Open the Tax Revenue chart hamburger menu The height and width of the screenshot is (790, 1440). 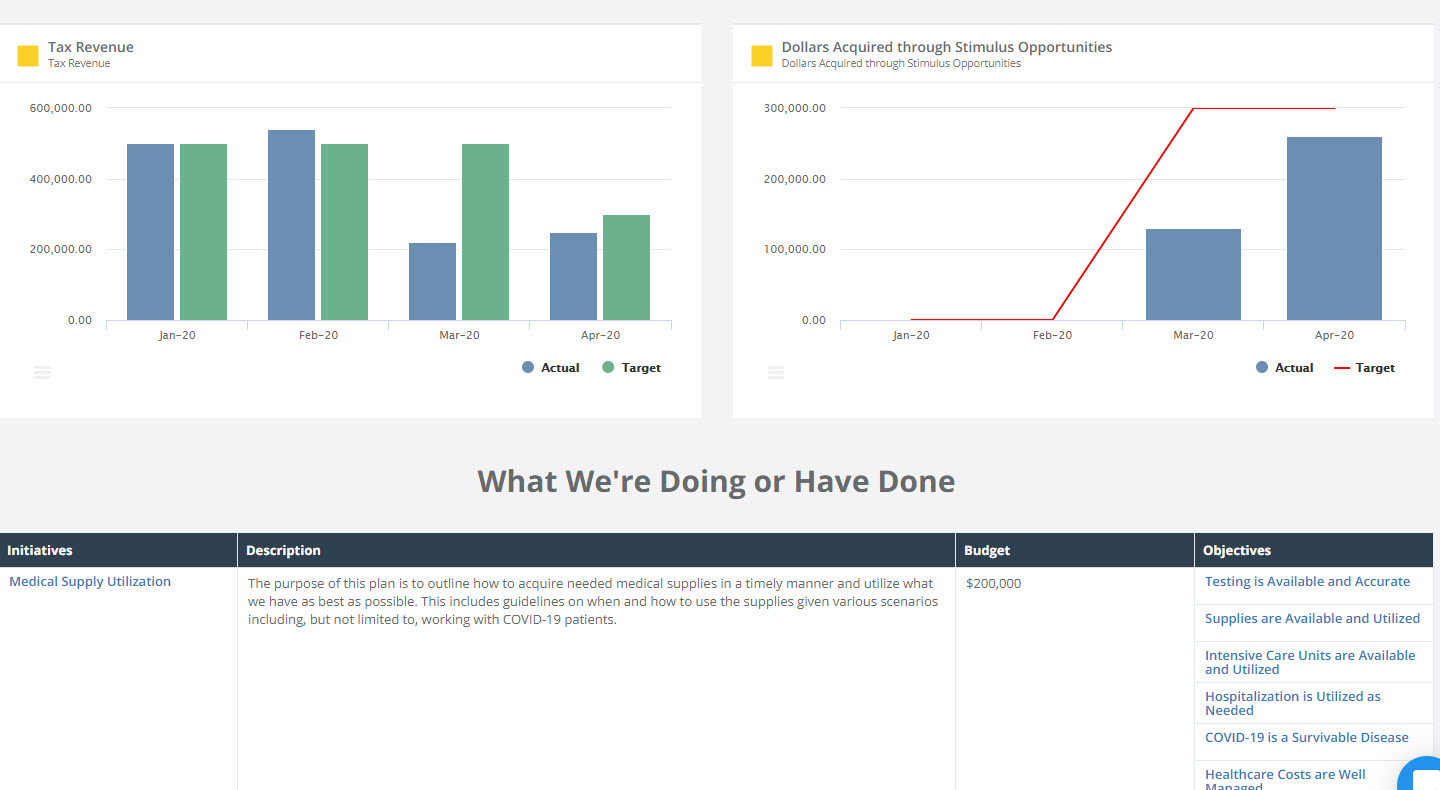[x=42, y=372]
